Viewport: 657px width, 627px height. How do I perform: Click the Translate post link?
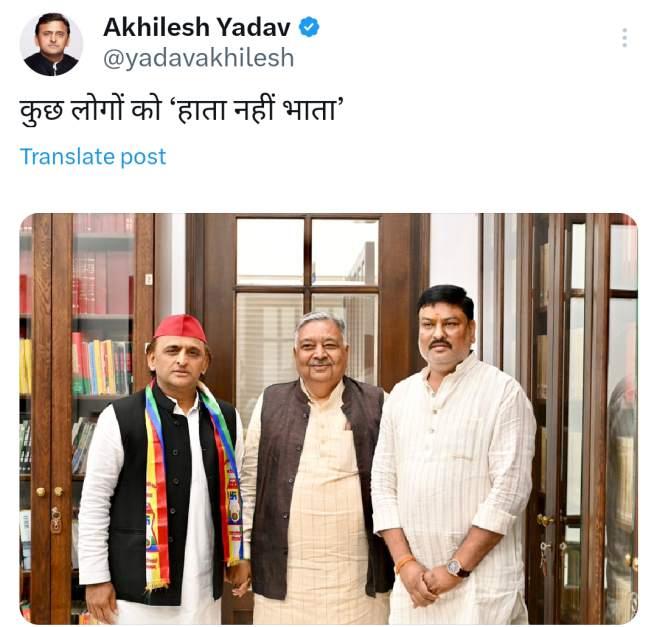[93, 157]
